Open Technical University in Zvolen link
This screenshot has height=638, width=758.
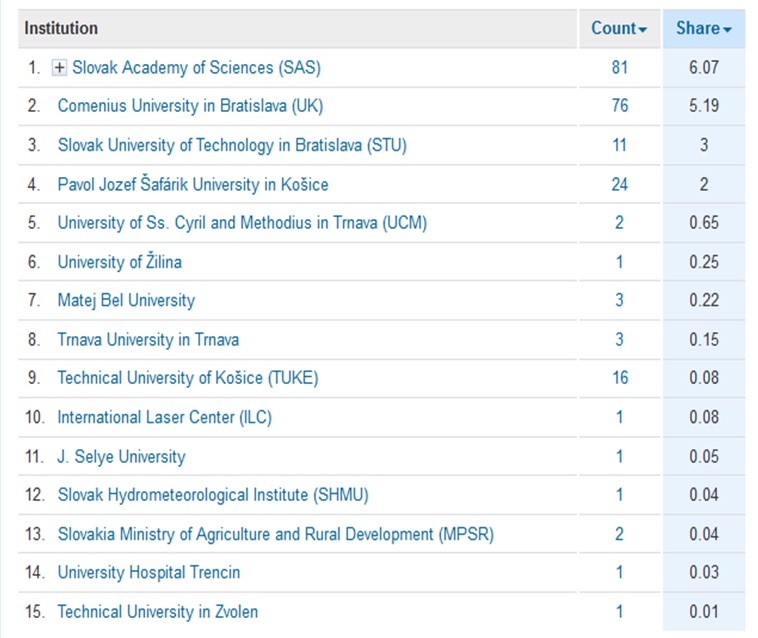[158, 611]
